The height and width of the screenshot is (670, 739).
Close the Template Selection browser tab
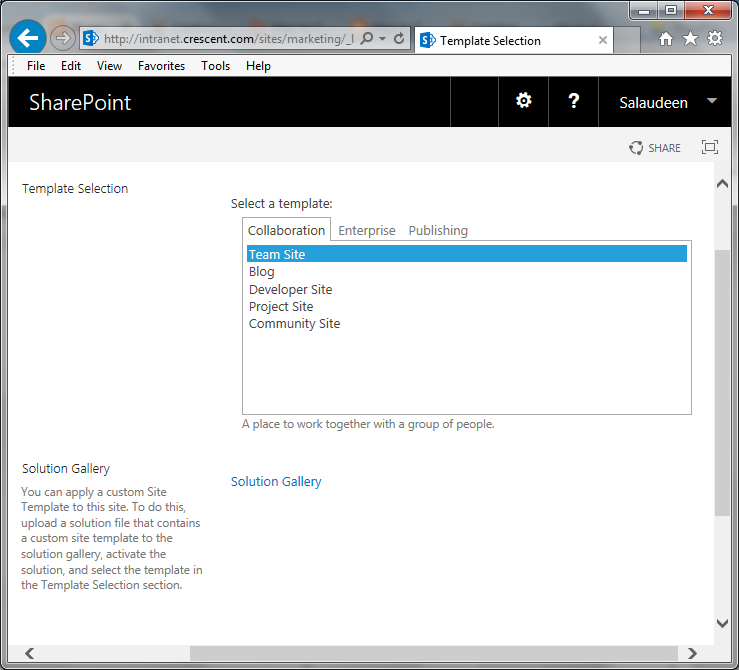tap(602, 40)
